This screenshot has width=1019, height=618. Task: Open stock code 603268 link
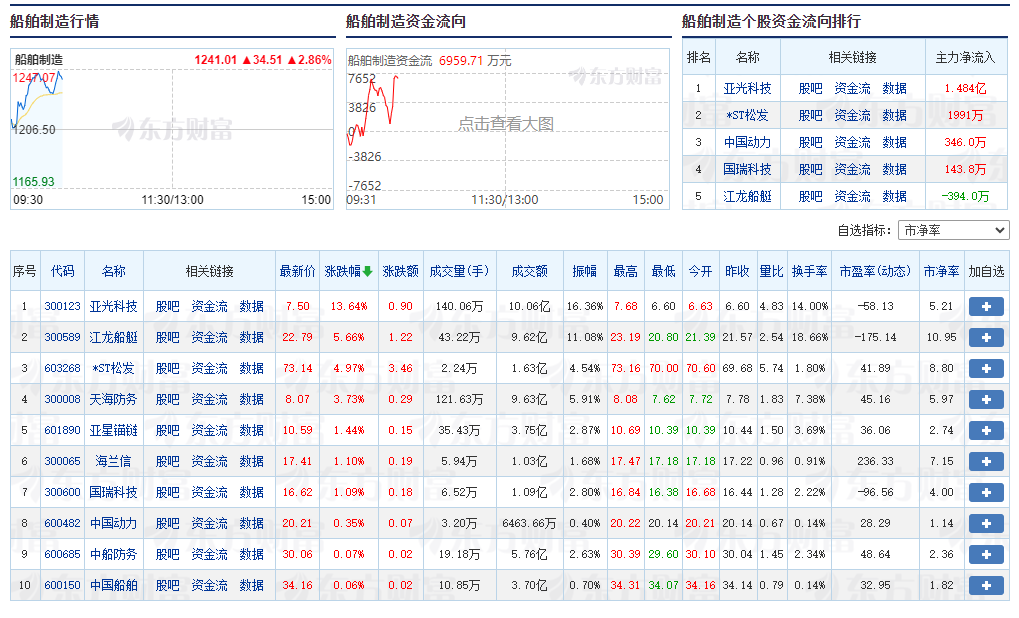pyautogui.click(x=62, y=368)
